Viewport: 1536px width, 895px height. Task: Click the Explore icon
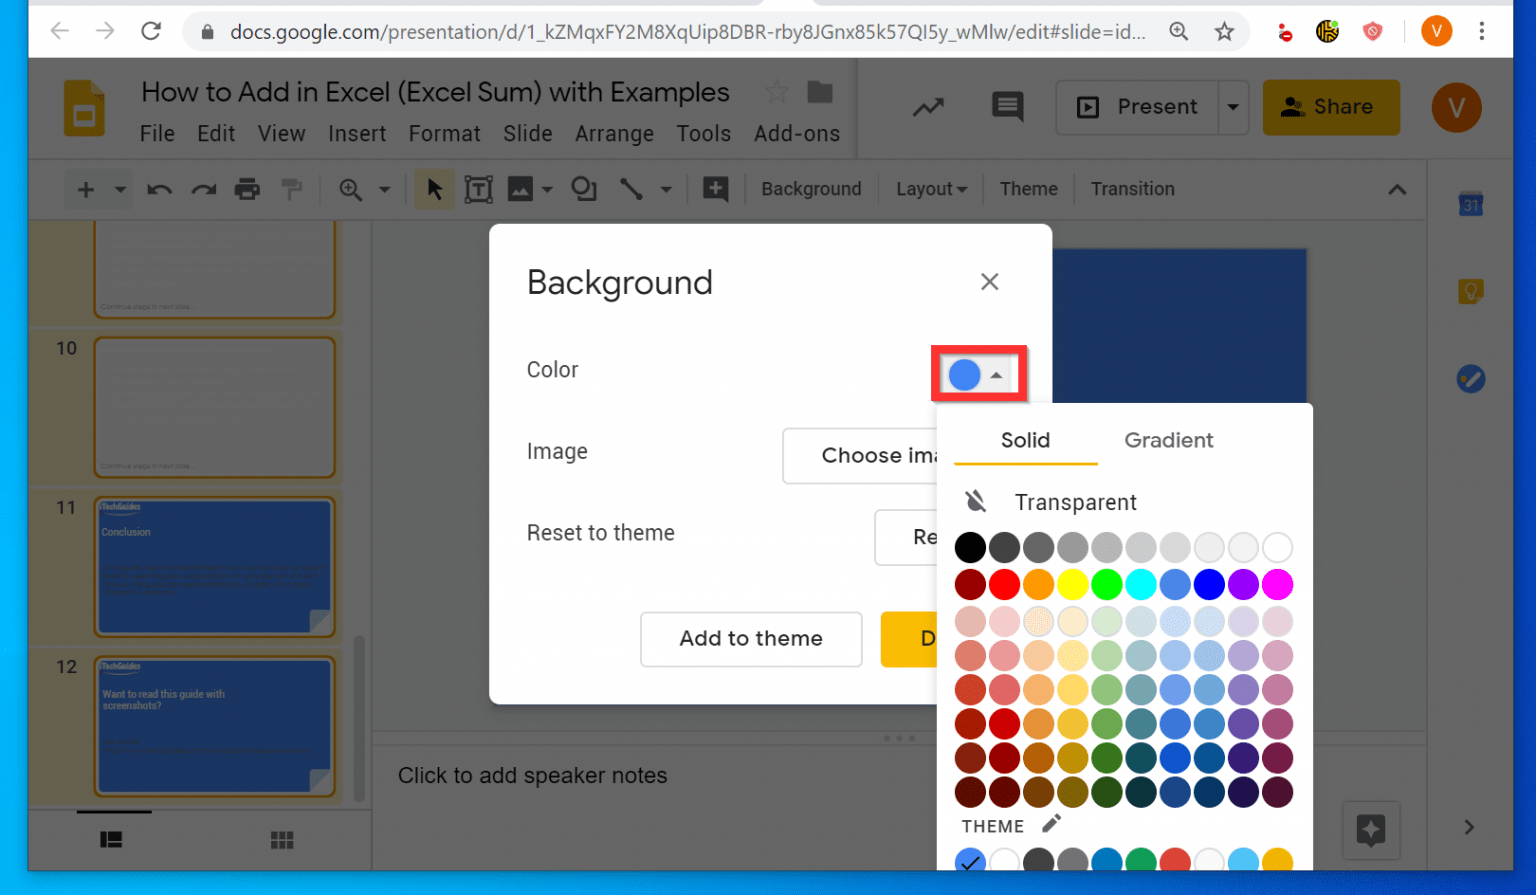[1371, 830]
